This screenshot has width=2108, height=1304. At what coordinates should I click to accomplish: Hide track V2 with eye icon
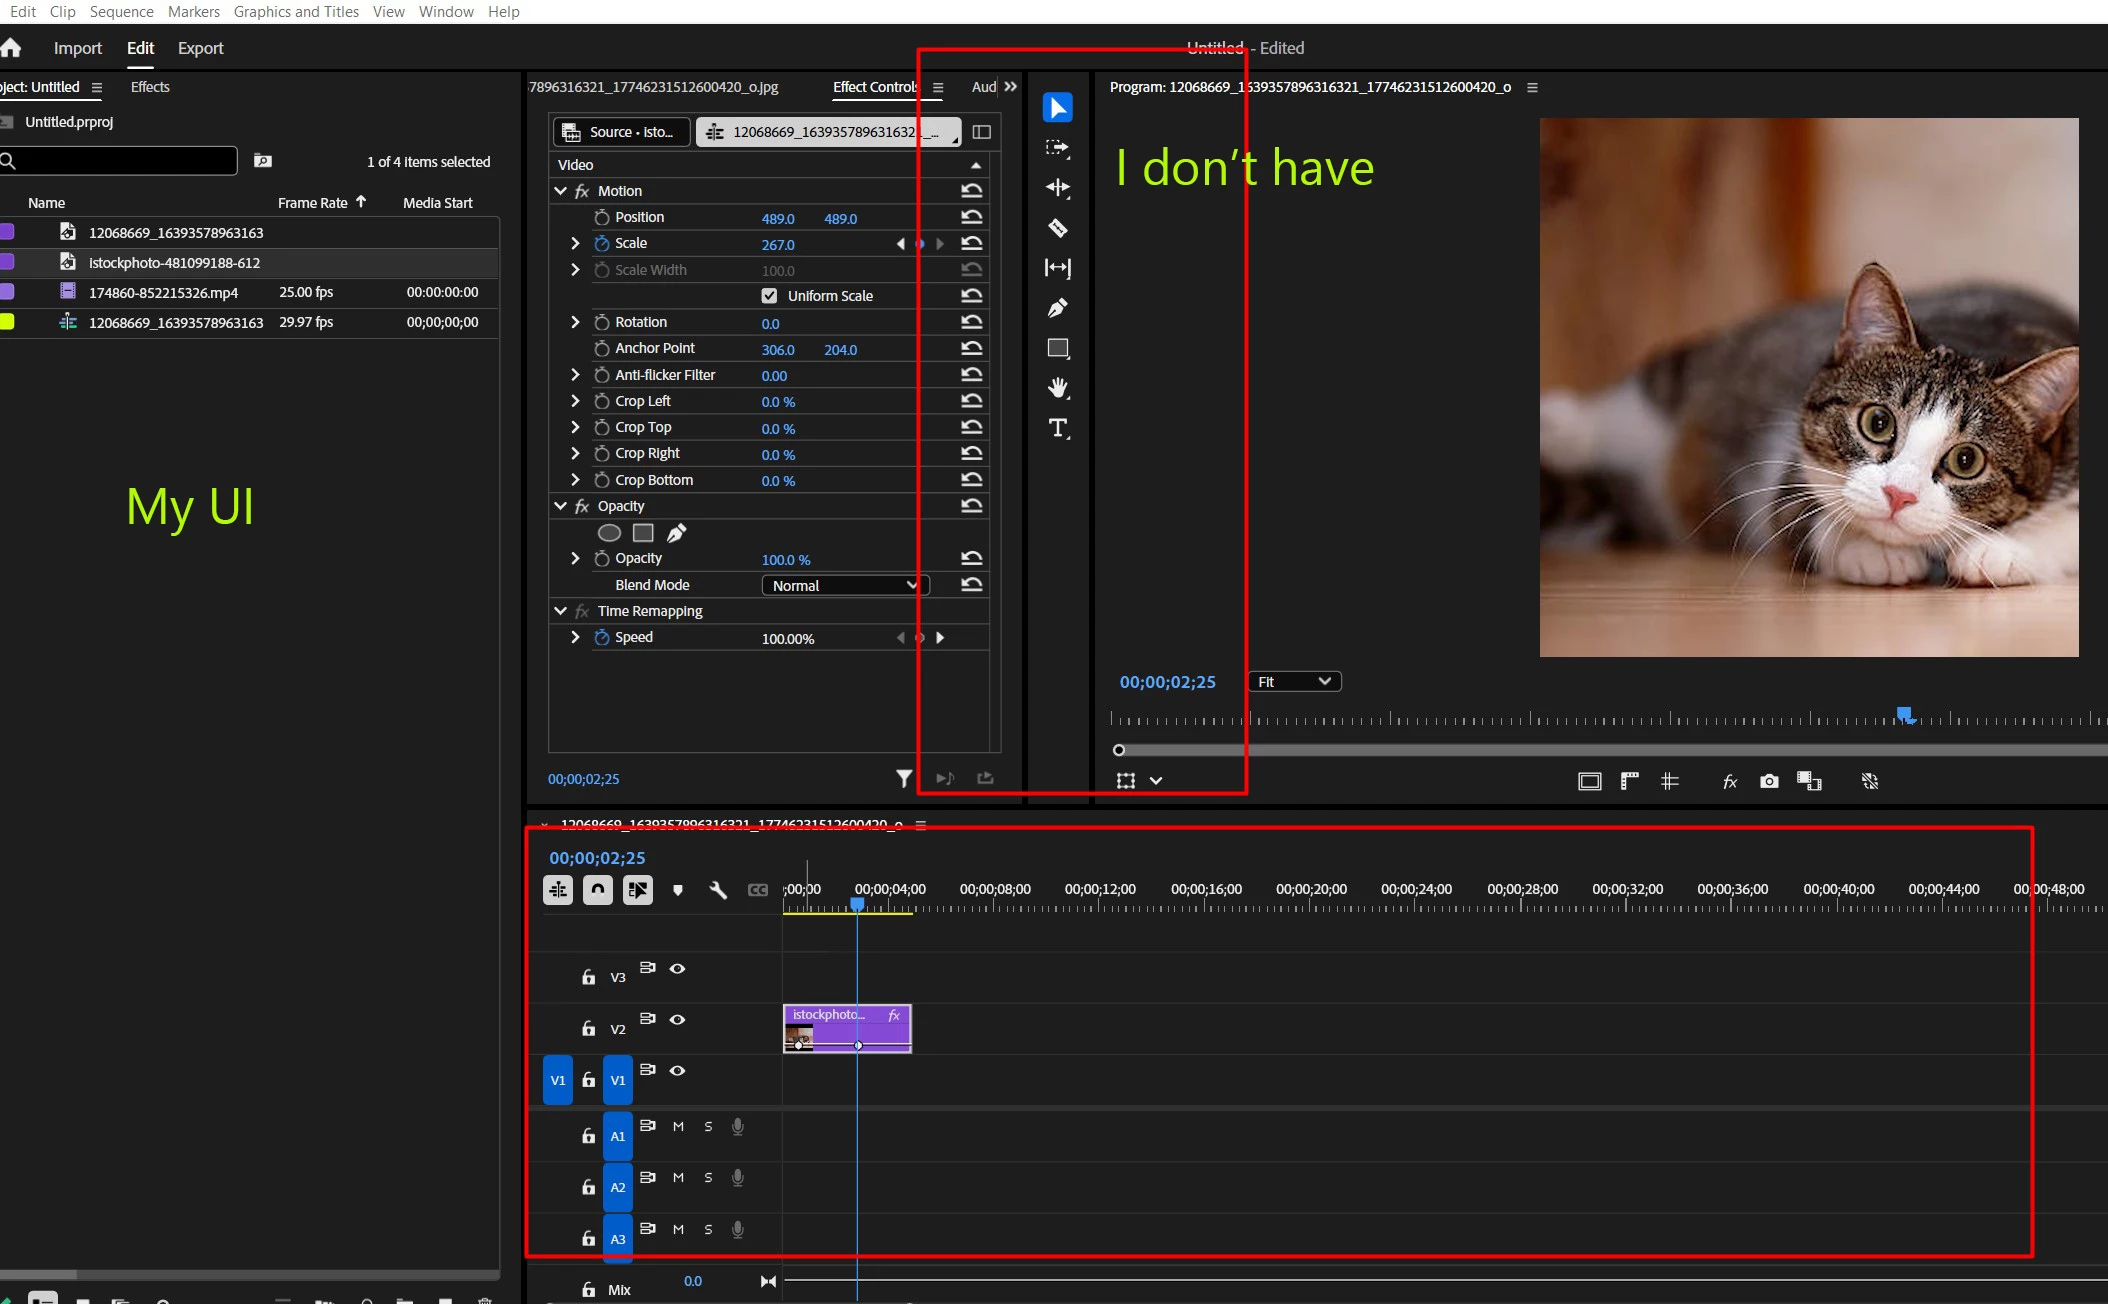(677, 1019)
